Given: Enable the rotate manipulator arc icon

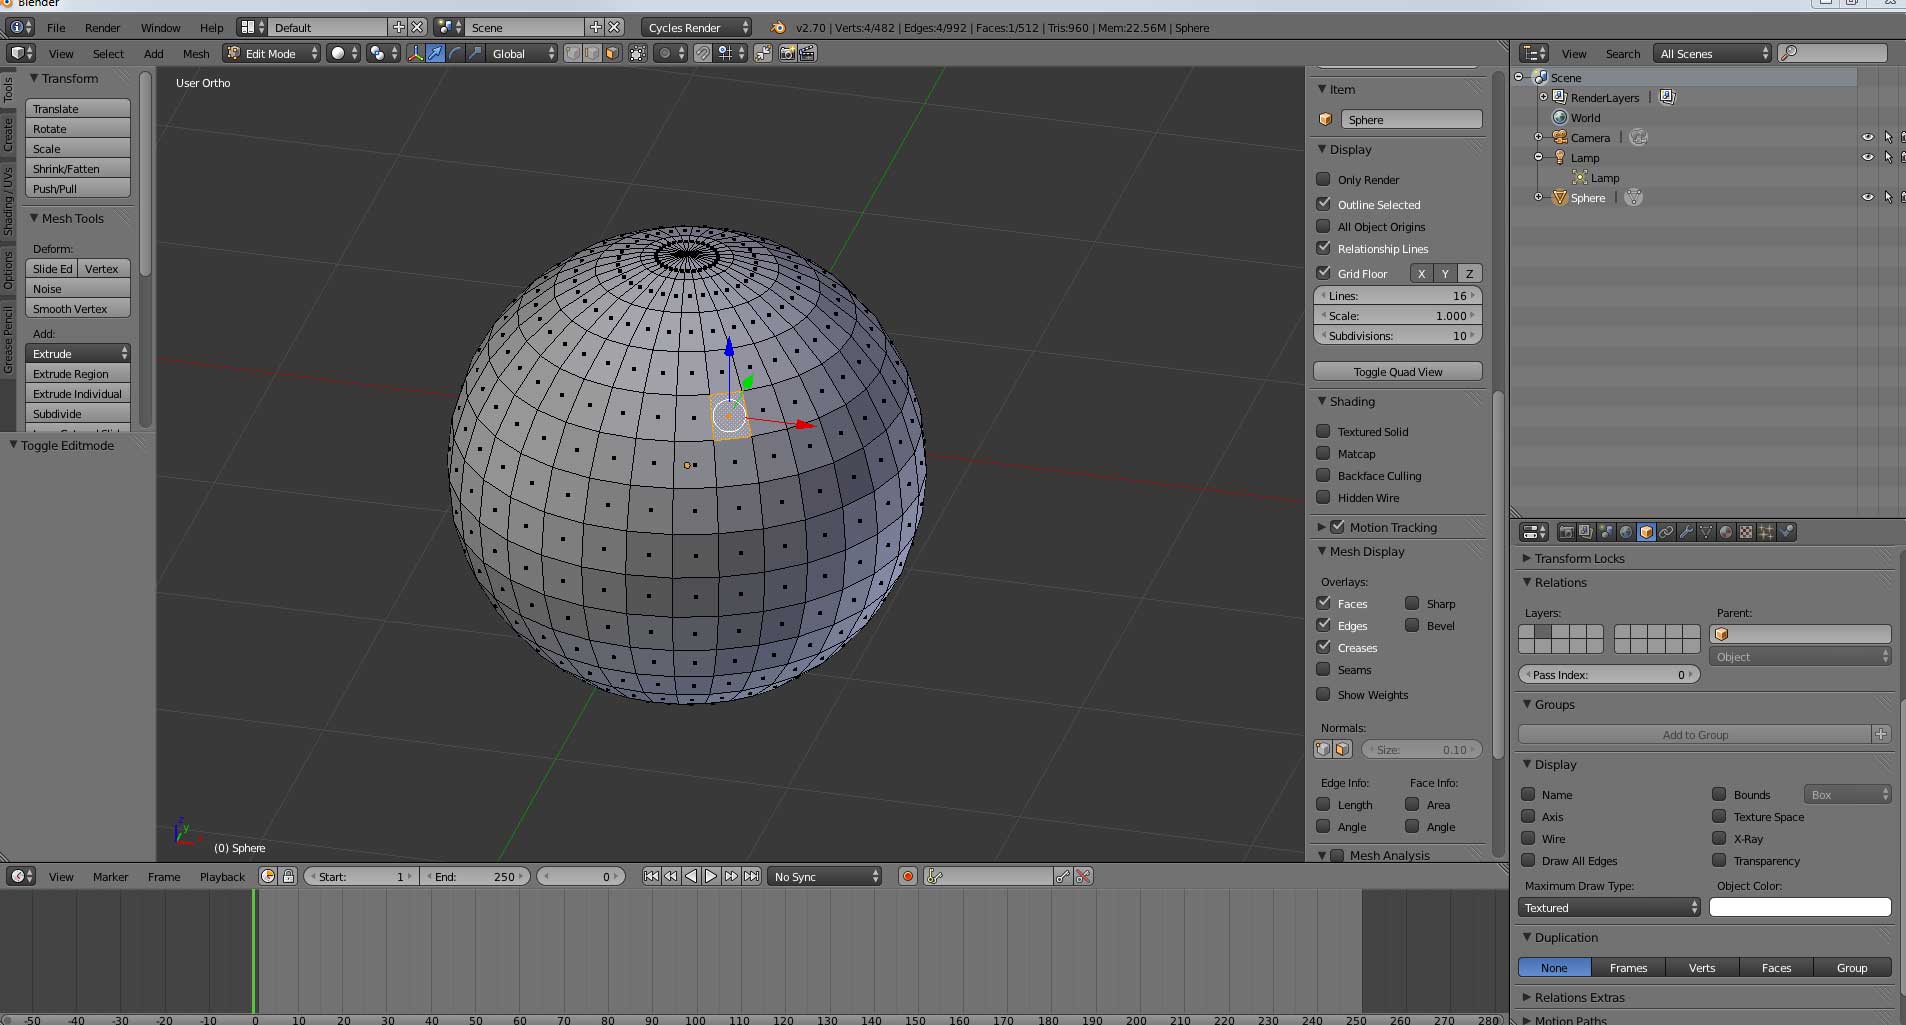Looking at the screenshot, I should click(x=455, y=53).
